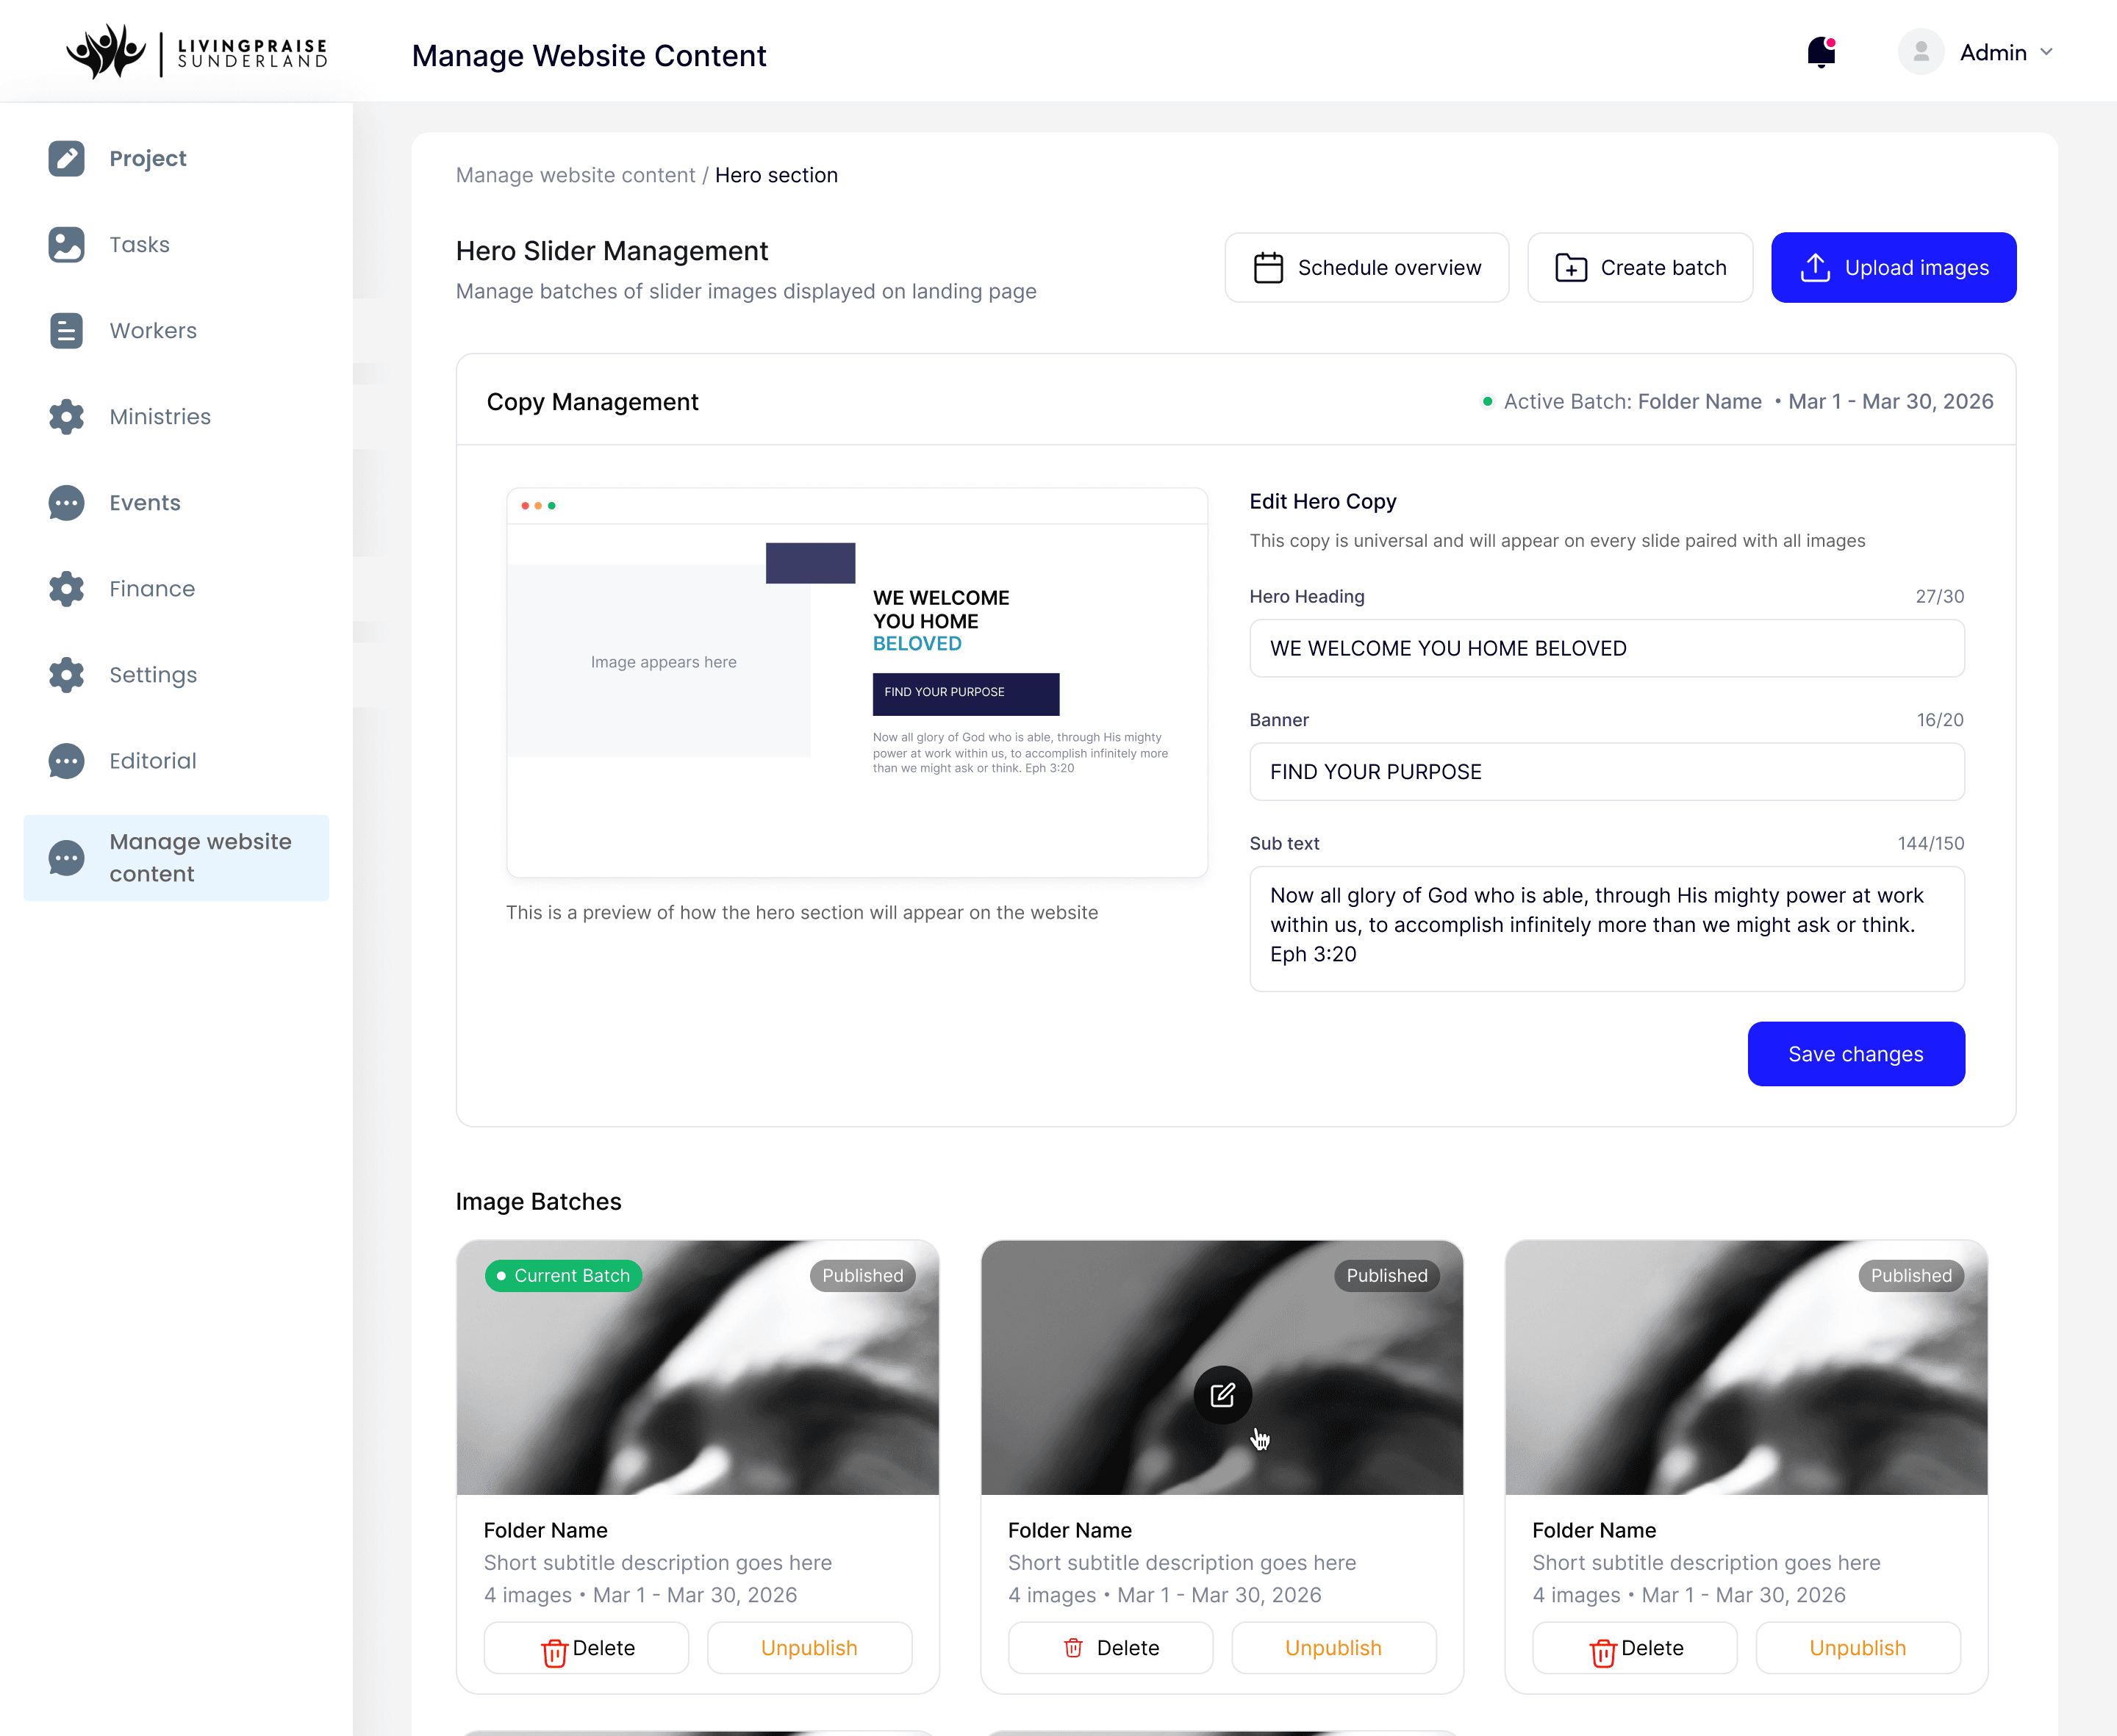Expand the Admin dropdown chevron

[2046, 52]
